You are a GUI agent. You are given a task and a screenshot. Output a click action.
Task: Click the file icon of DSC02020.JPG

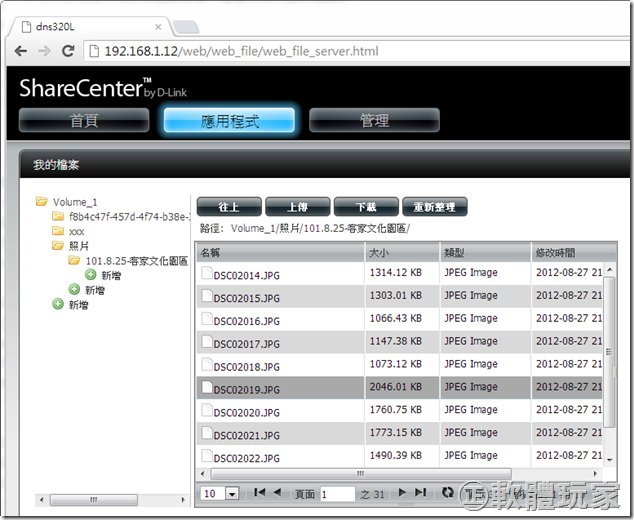click(207, 410)
